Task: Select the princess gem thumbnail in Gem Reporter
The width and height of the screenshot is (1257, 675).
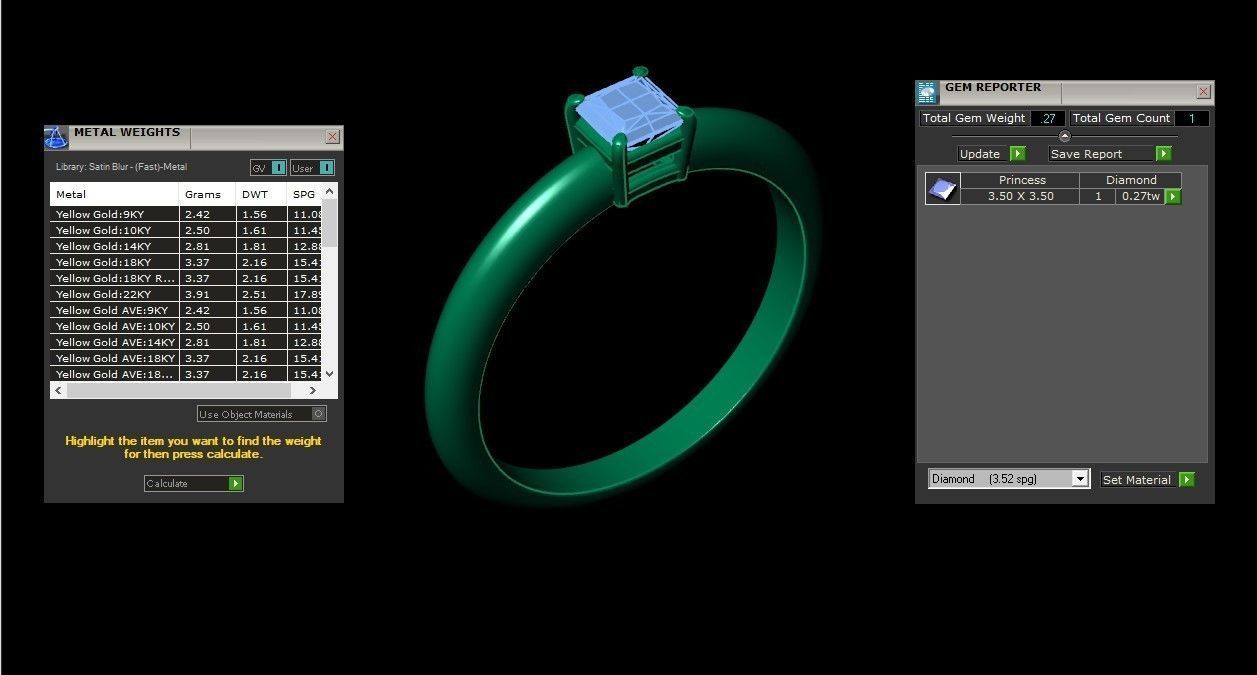Action: click(x=942, y=188)
